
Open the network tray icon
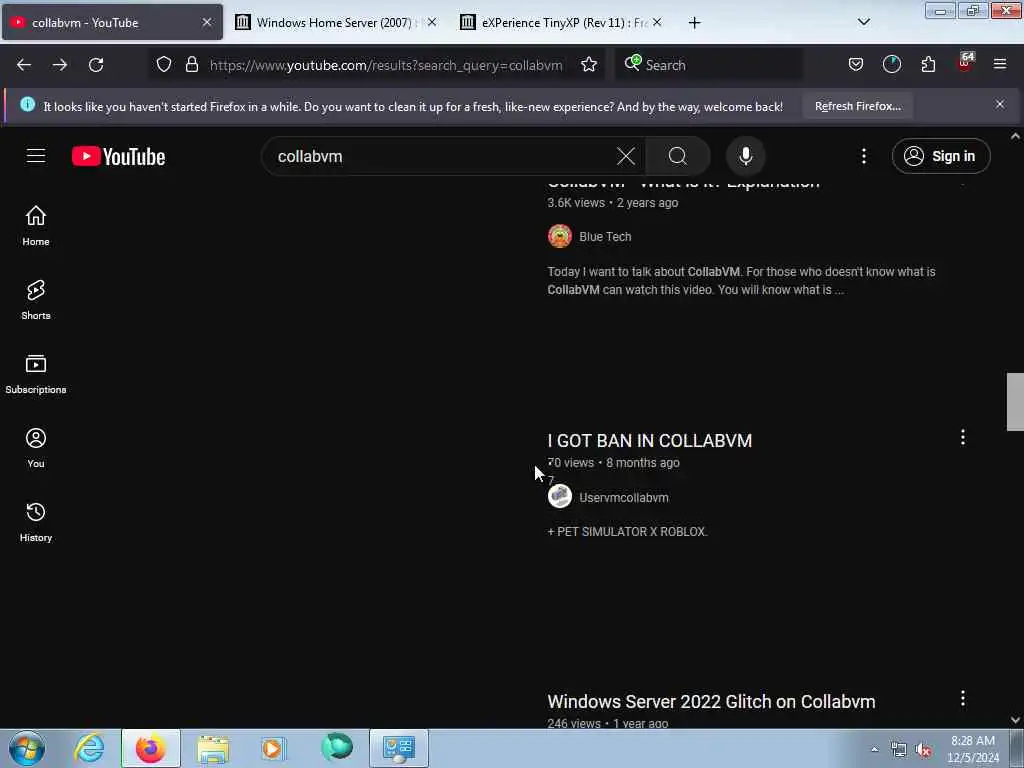point(899,750)
